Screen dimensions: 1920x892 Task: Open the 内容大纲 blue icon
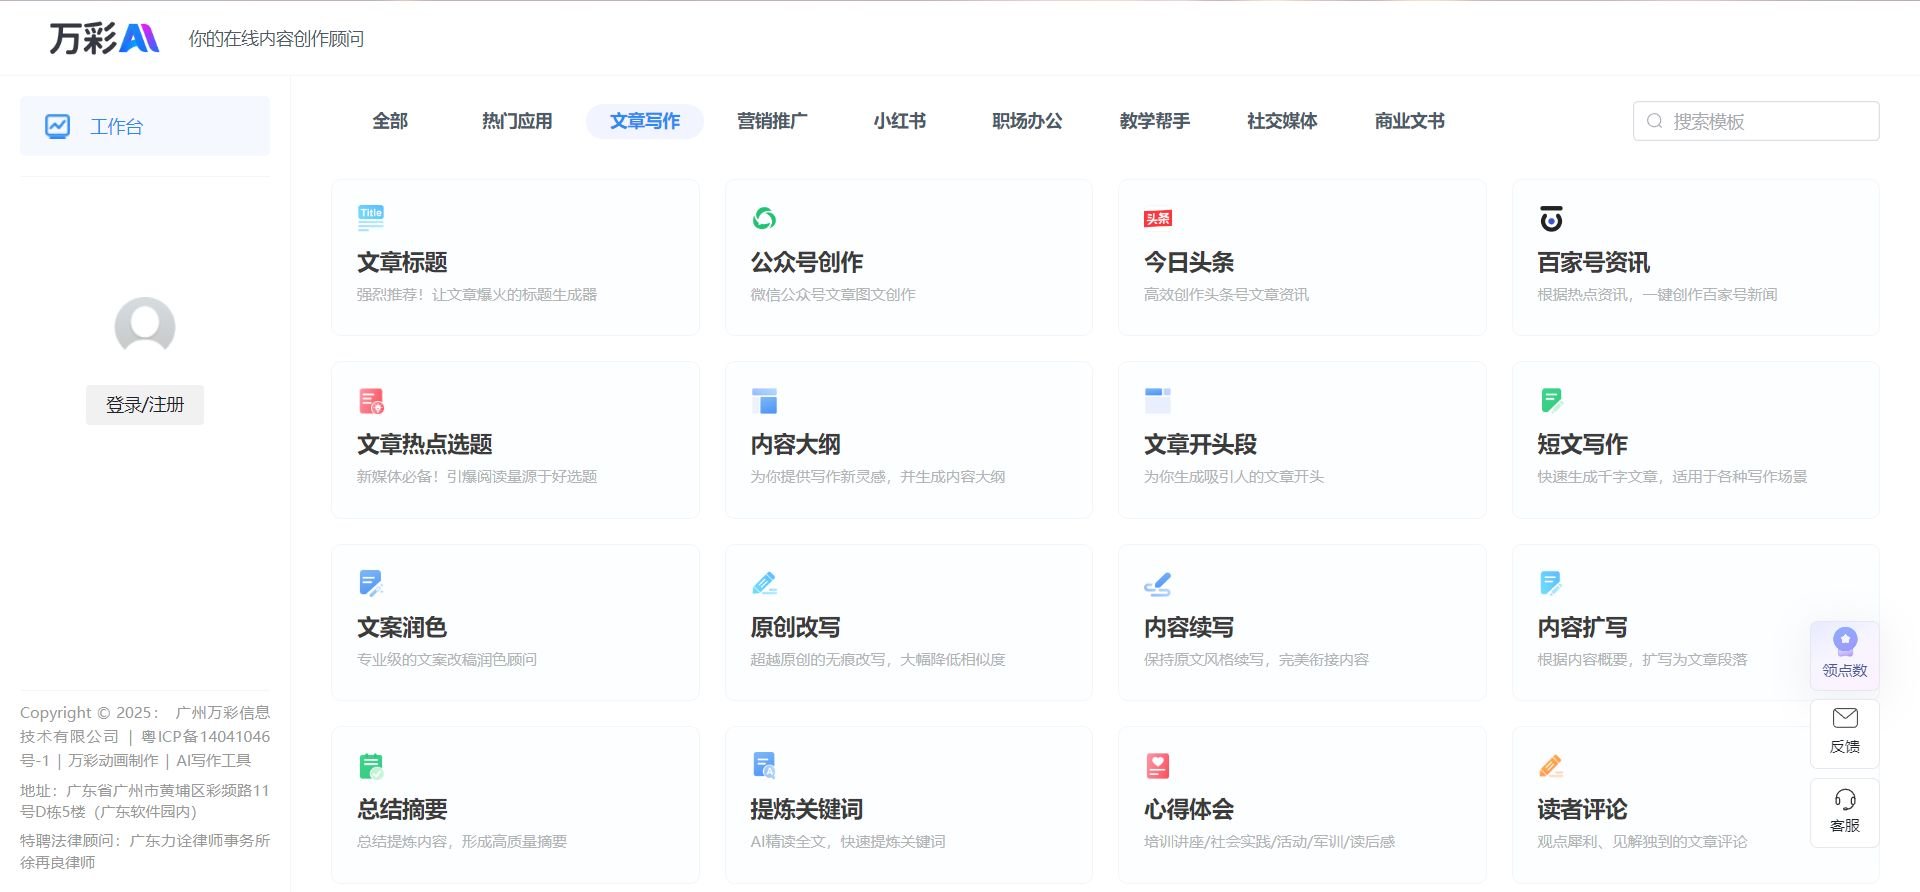[x=764, y=401]
